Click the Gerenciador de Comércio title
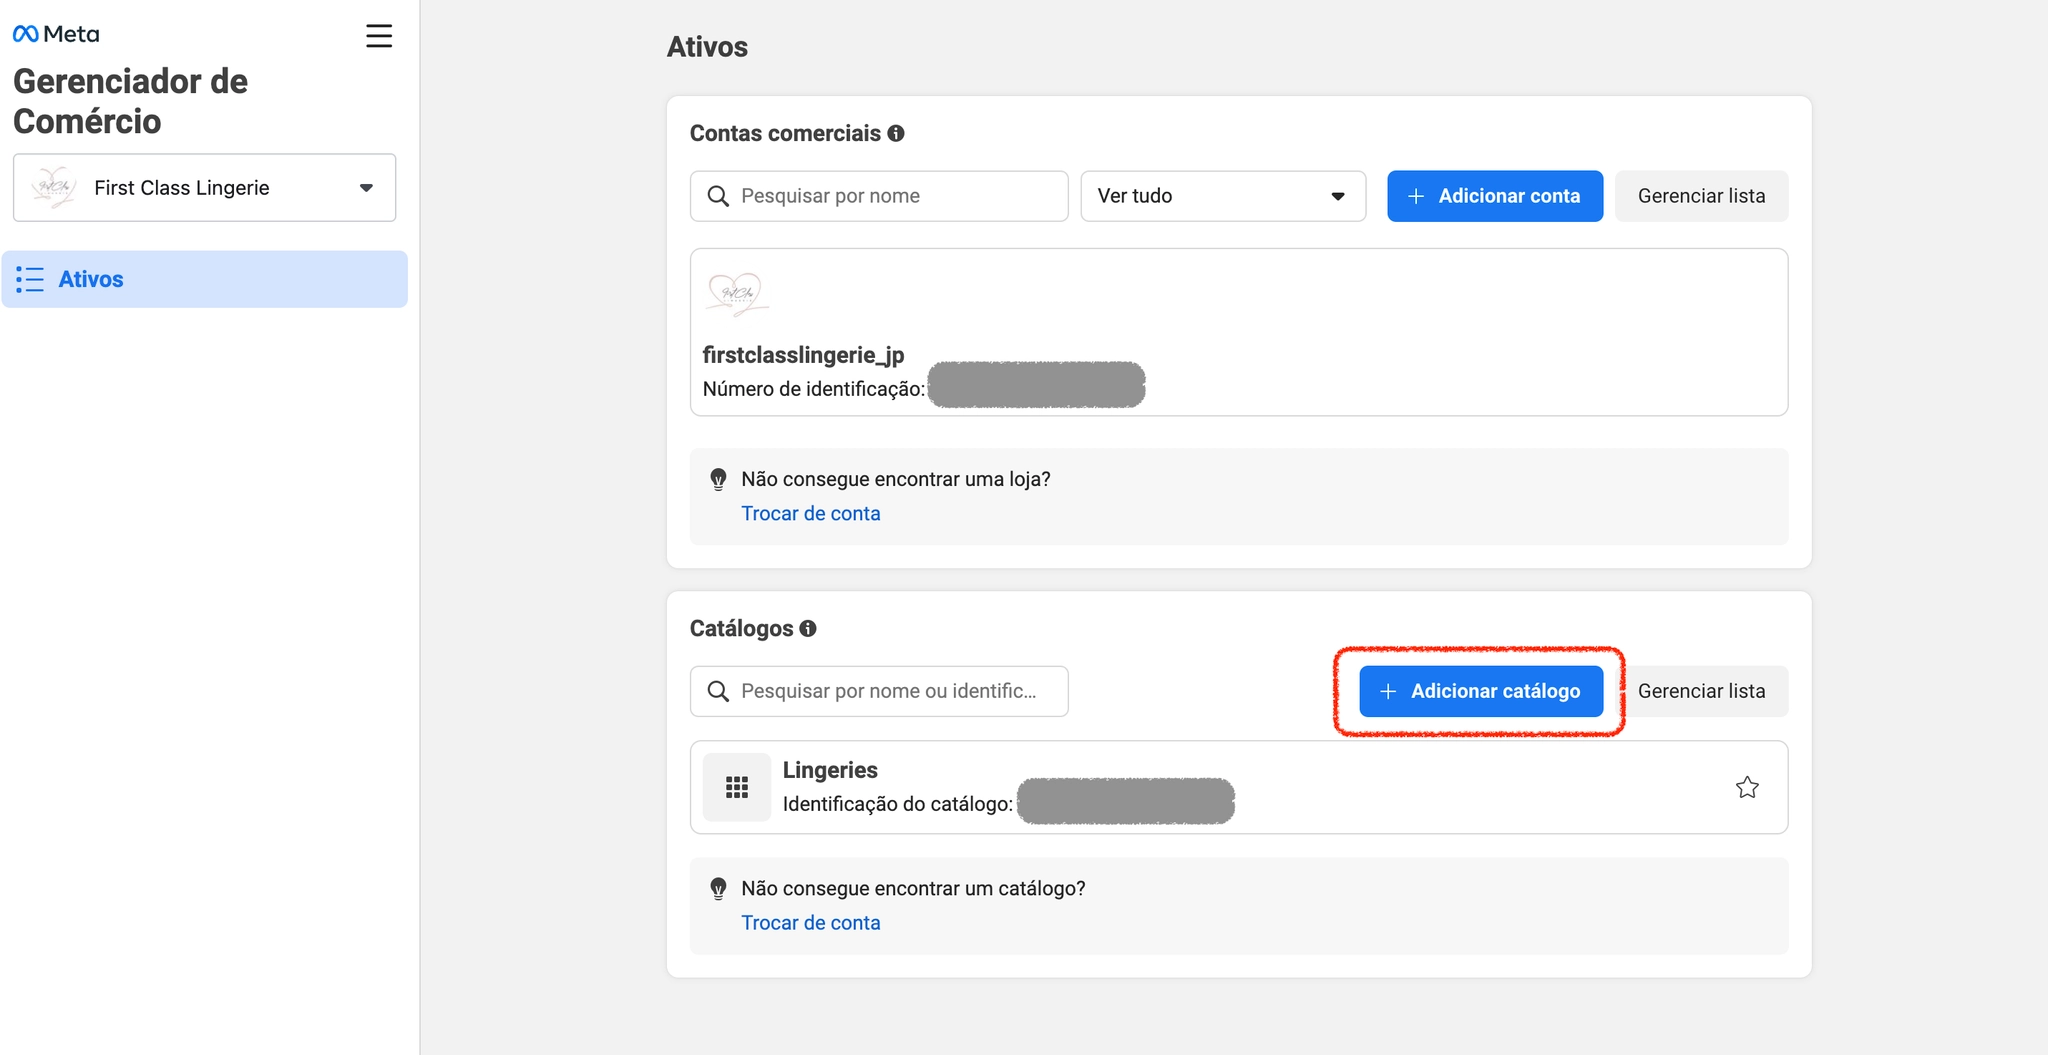This screenshot has width=2048, height=1055. pos(130,101)
